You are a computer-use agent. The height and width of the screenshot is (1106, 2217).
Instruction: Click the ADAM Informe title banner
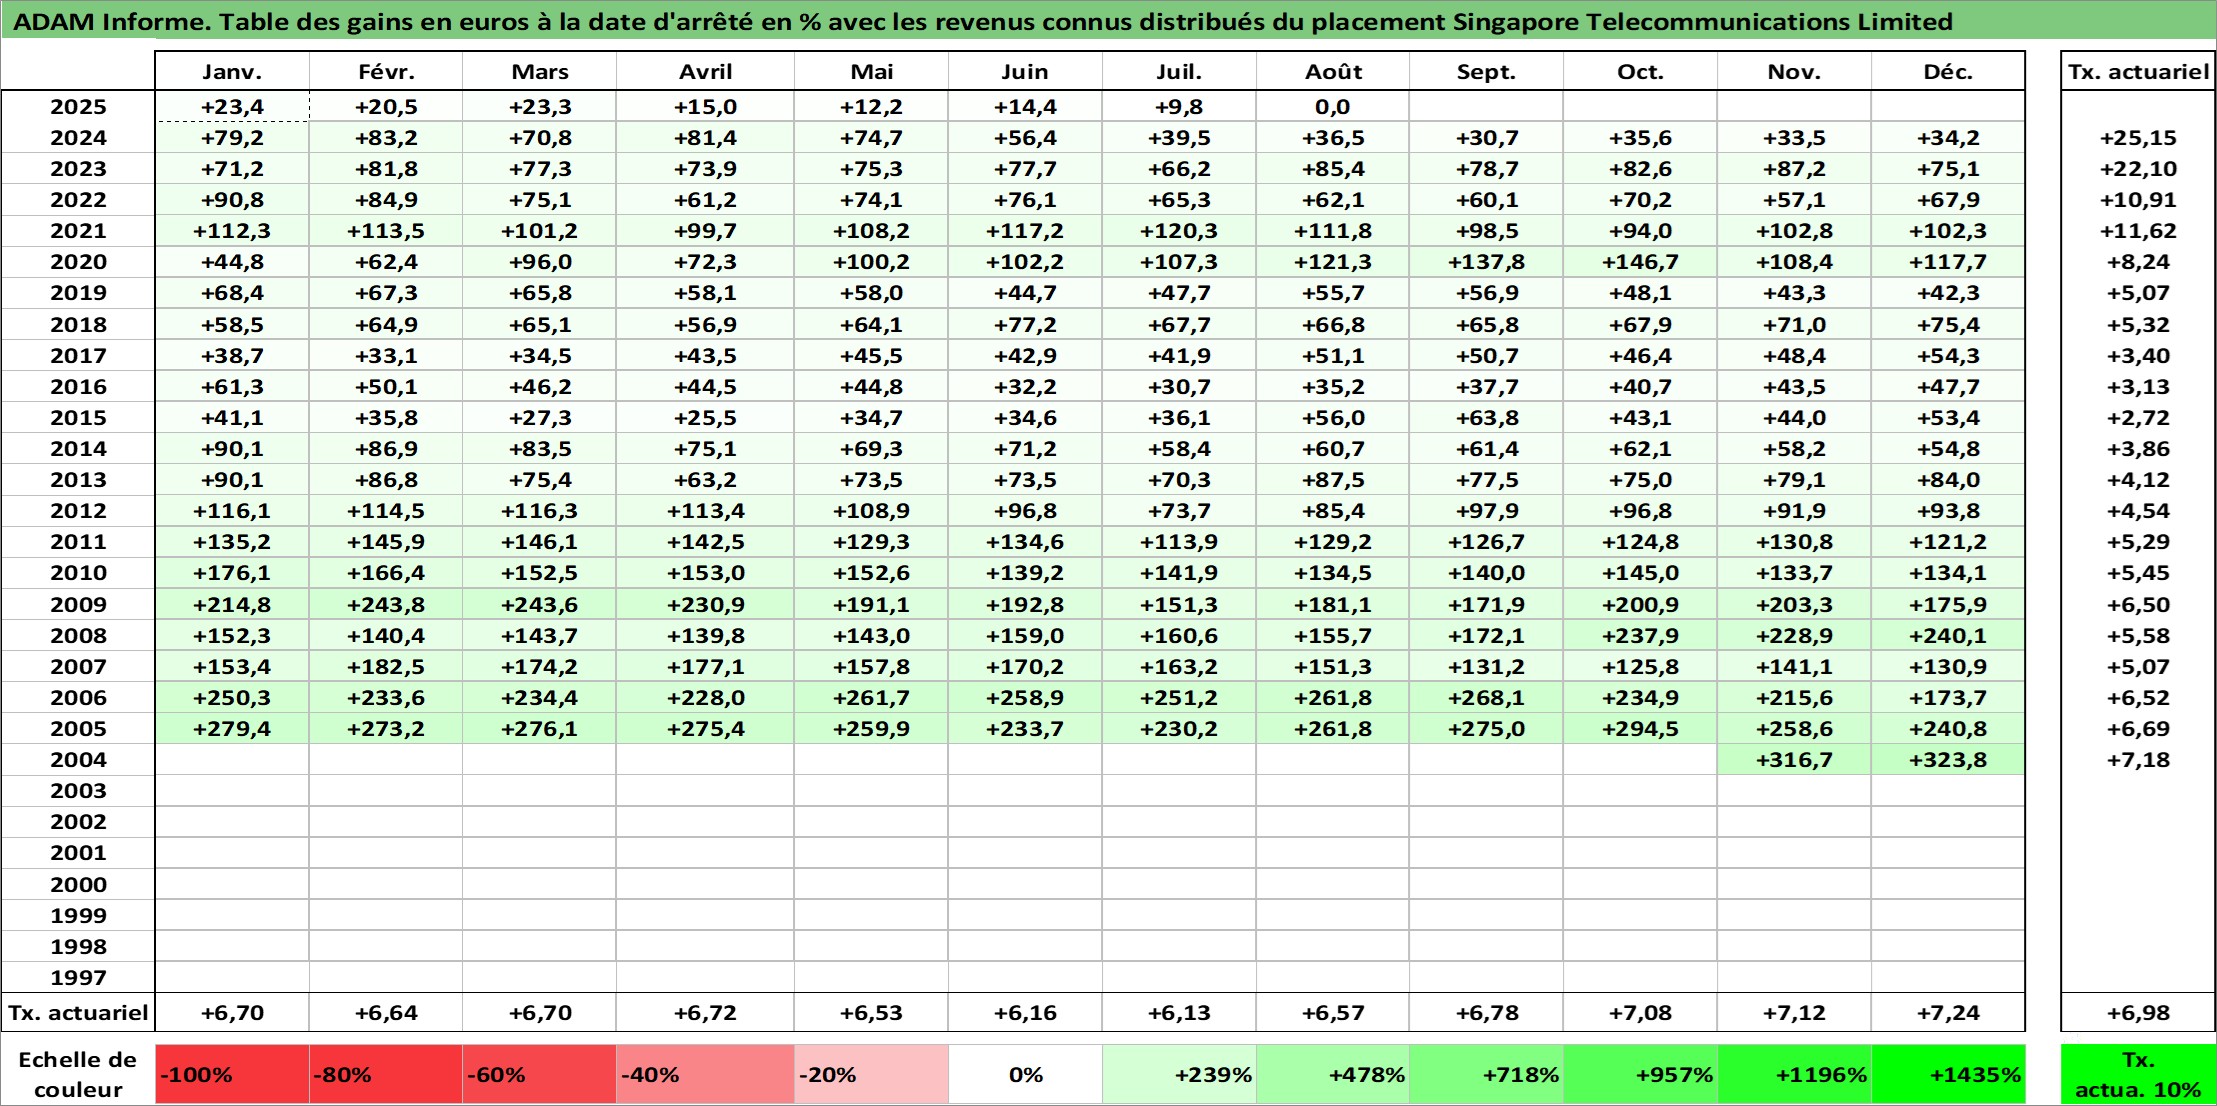click(1108, 21)
